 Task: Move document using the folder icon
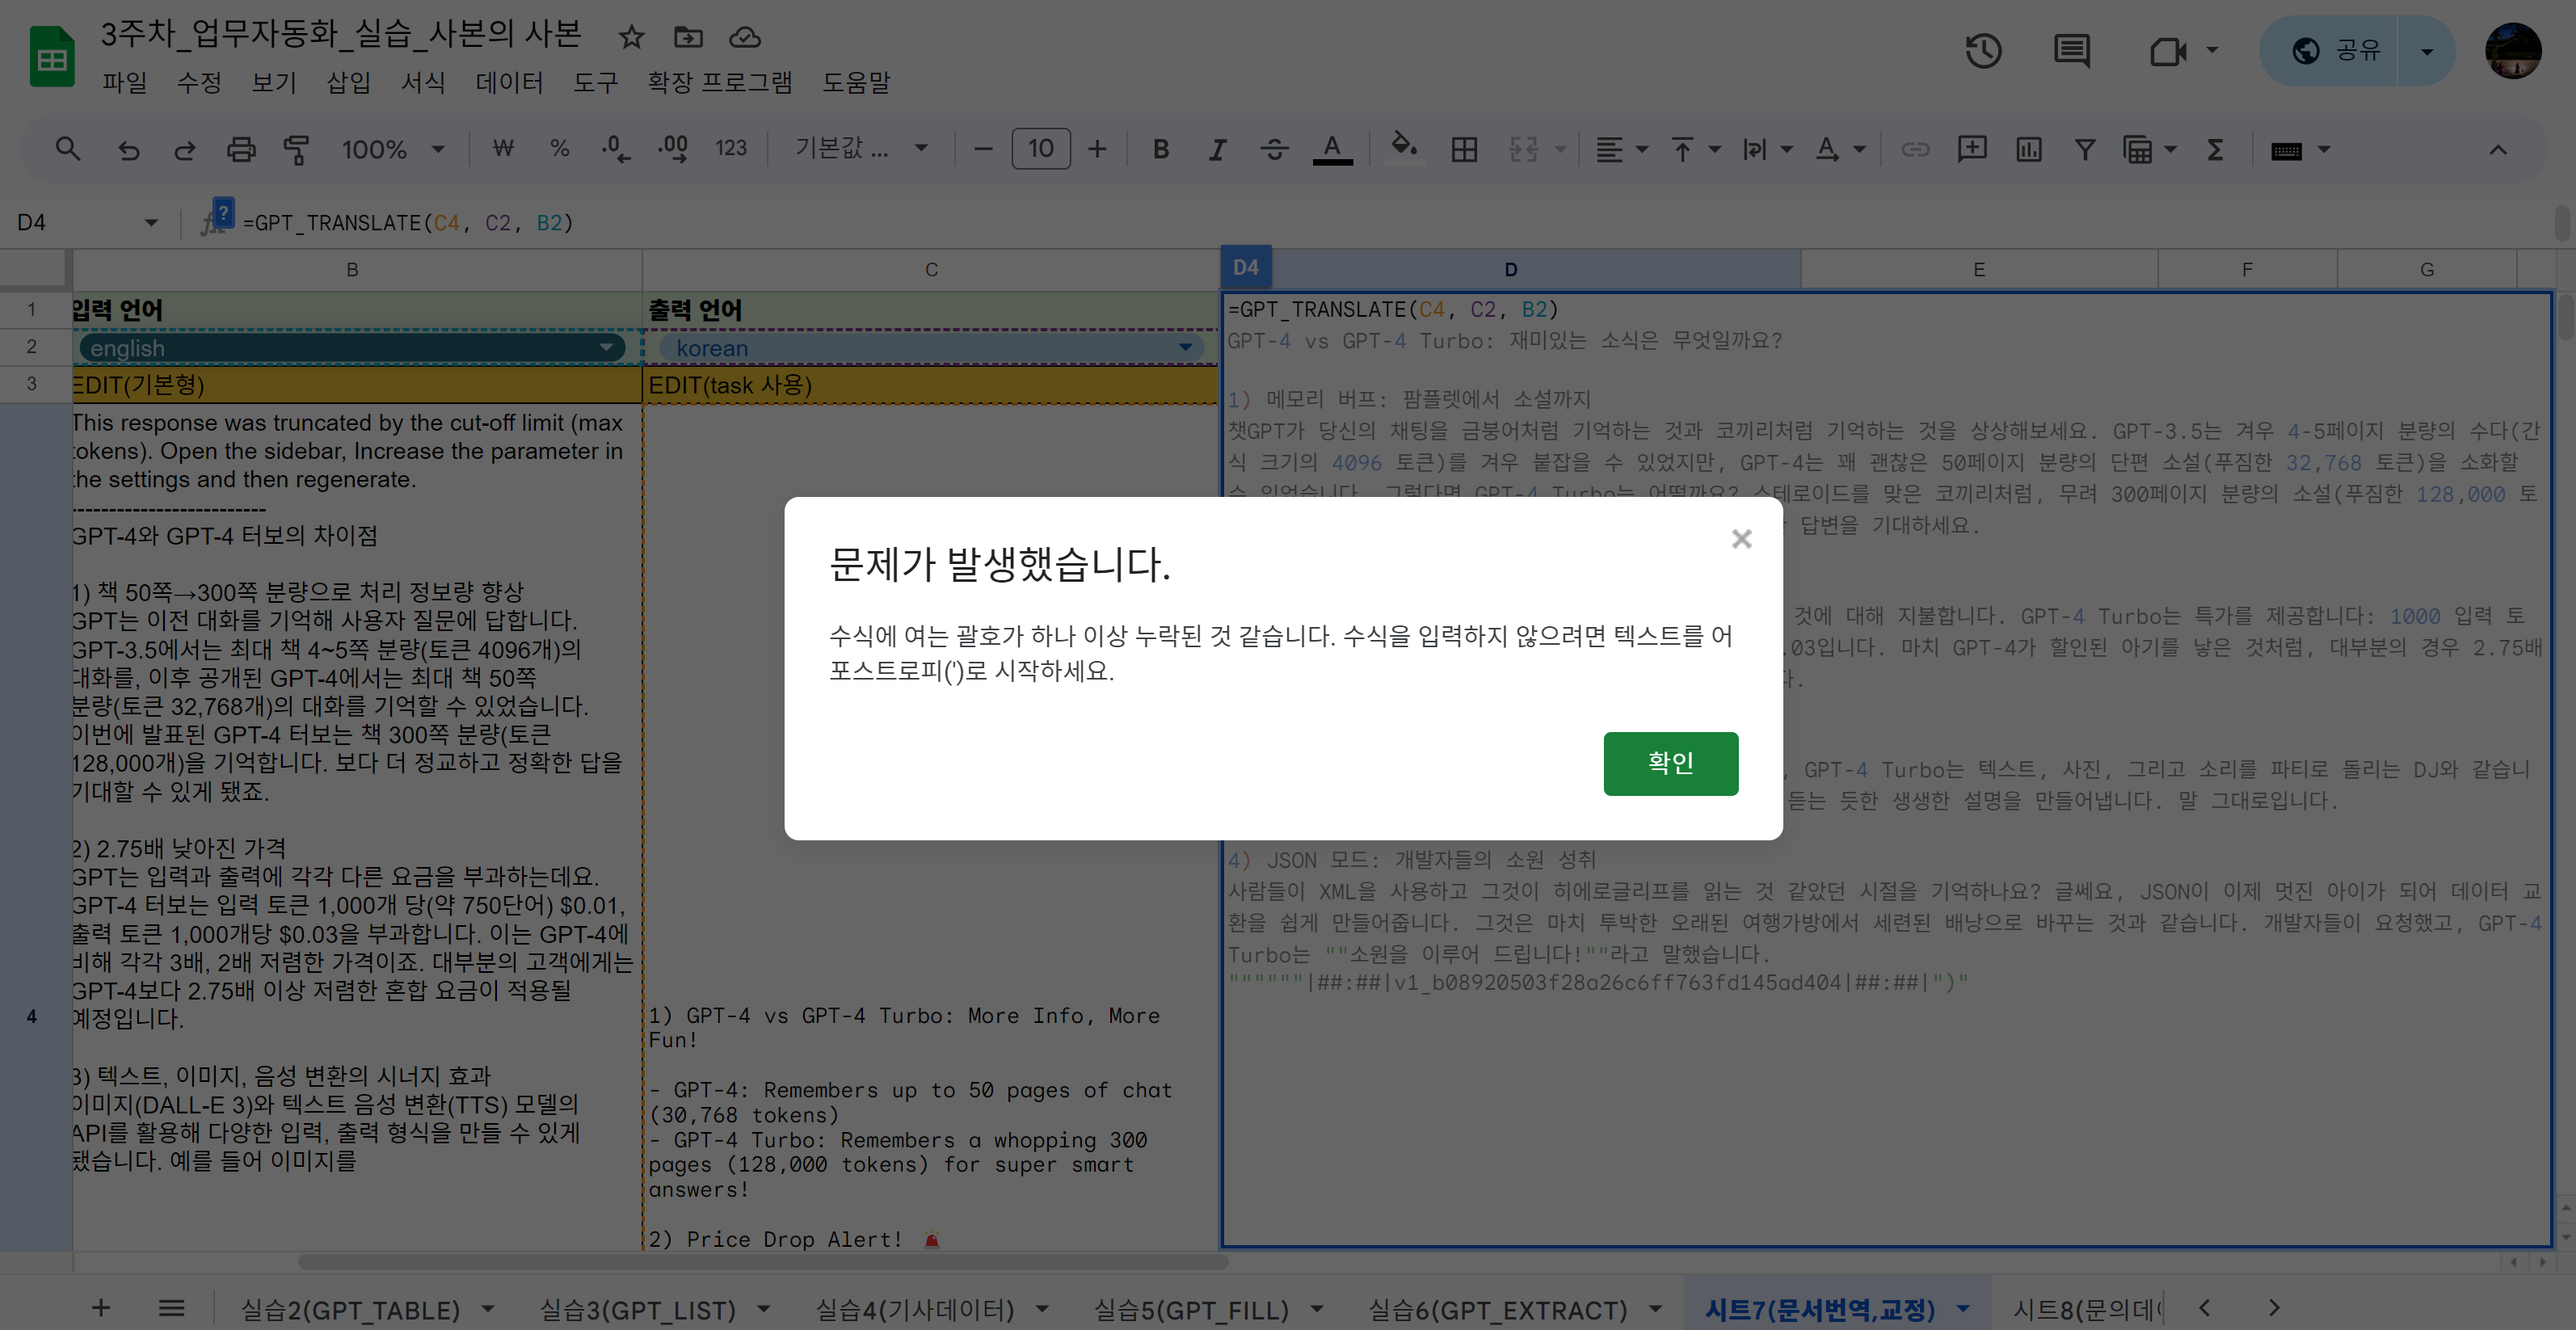(x=688, y=38)
